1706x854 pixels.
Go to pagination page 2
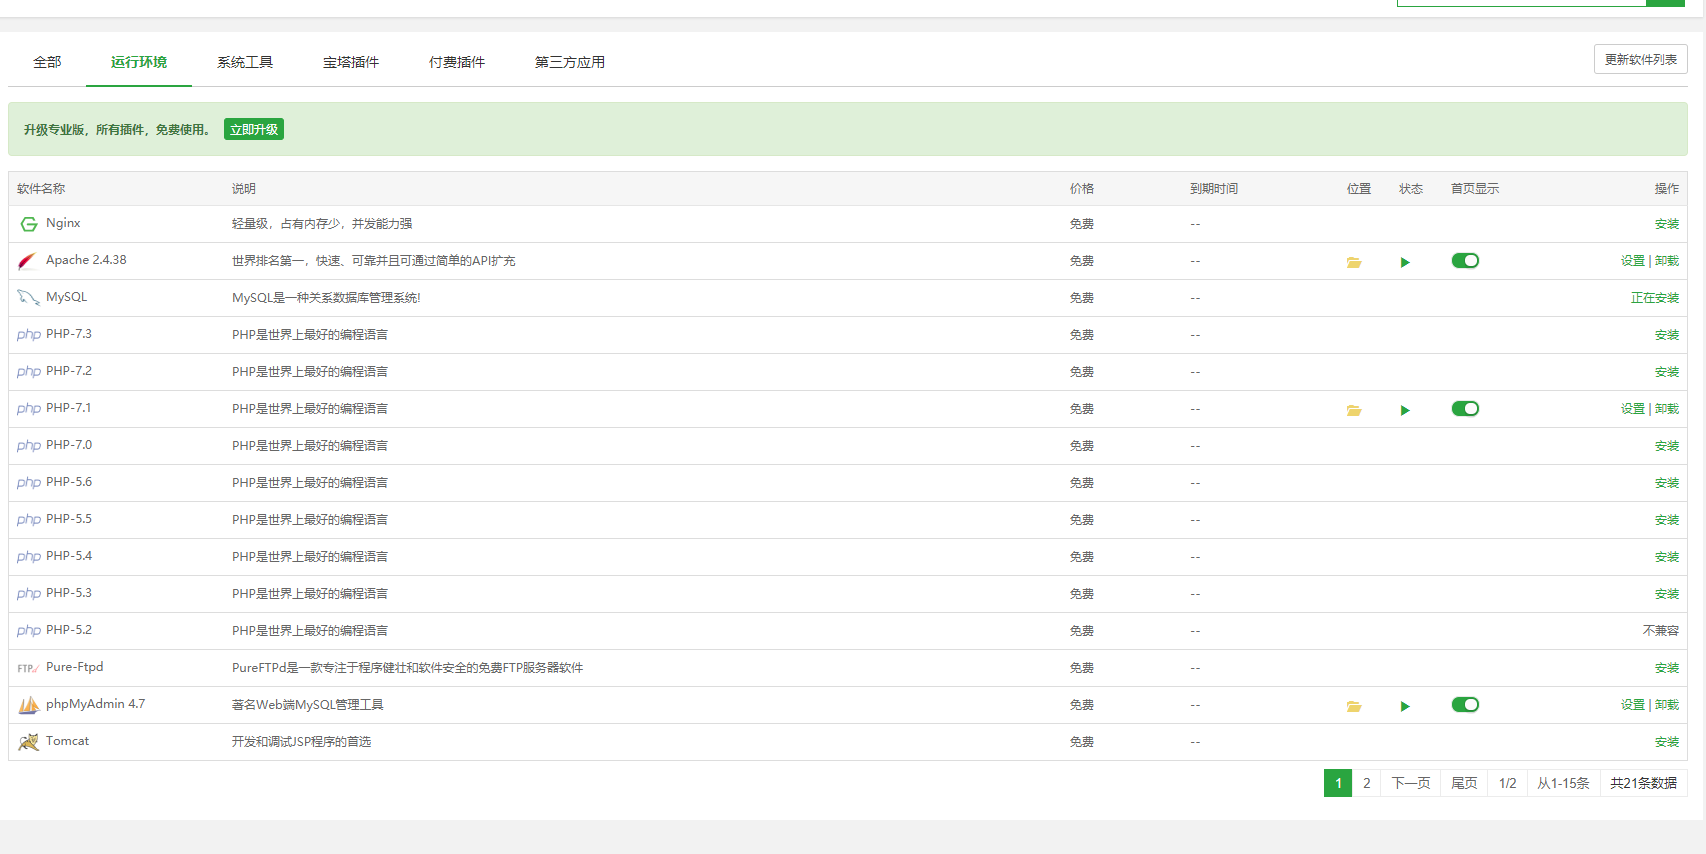point(1366,783)
